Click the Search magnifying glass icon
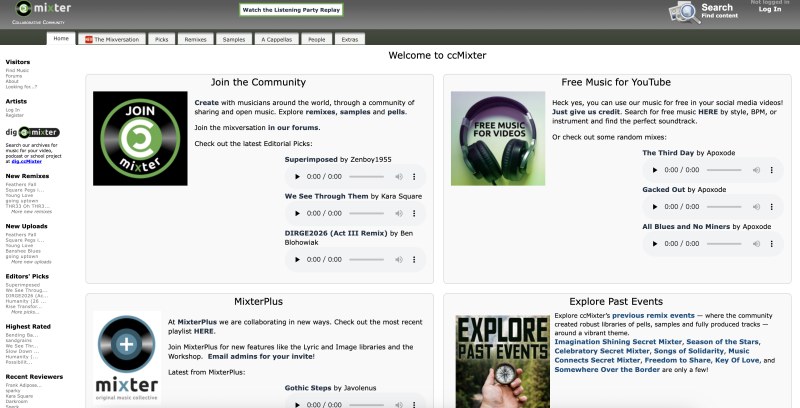Viewport: 800px width, 408px height. click(x=684, y=12)
